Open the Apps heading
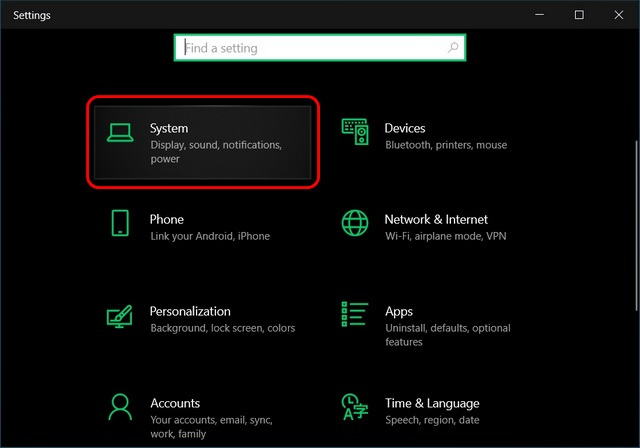This screenshot has height=448, width=640. (x=399, y=312)
